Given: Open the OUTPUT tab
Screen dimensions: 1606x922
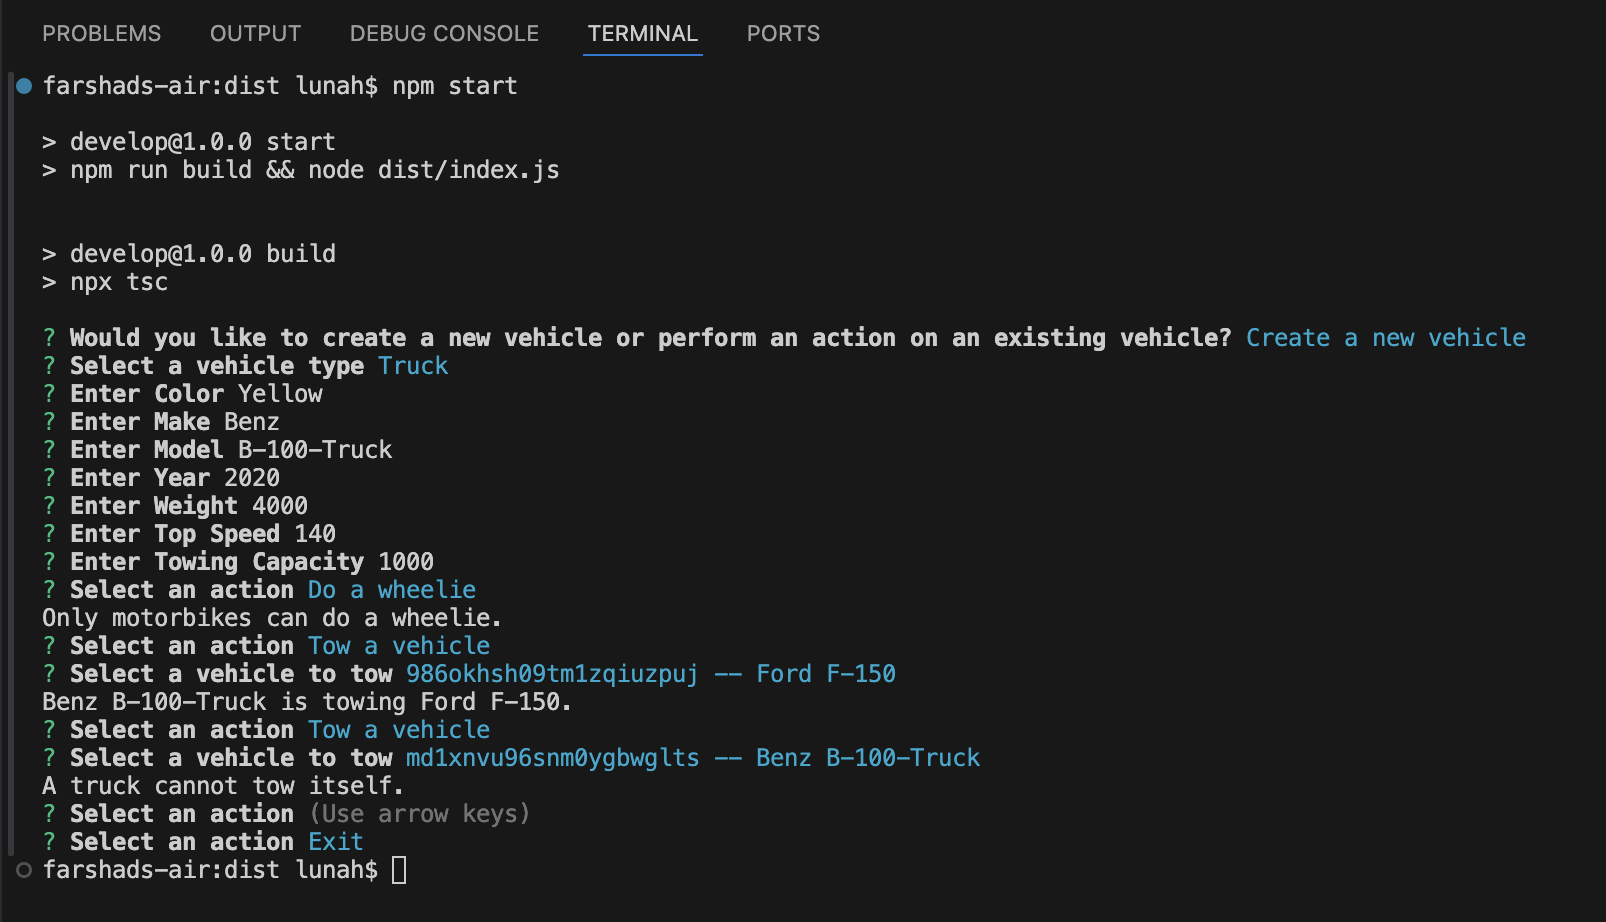Looking at the screenshot, I should [x=254, y=33].
